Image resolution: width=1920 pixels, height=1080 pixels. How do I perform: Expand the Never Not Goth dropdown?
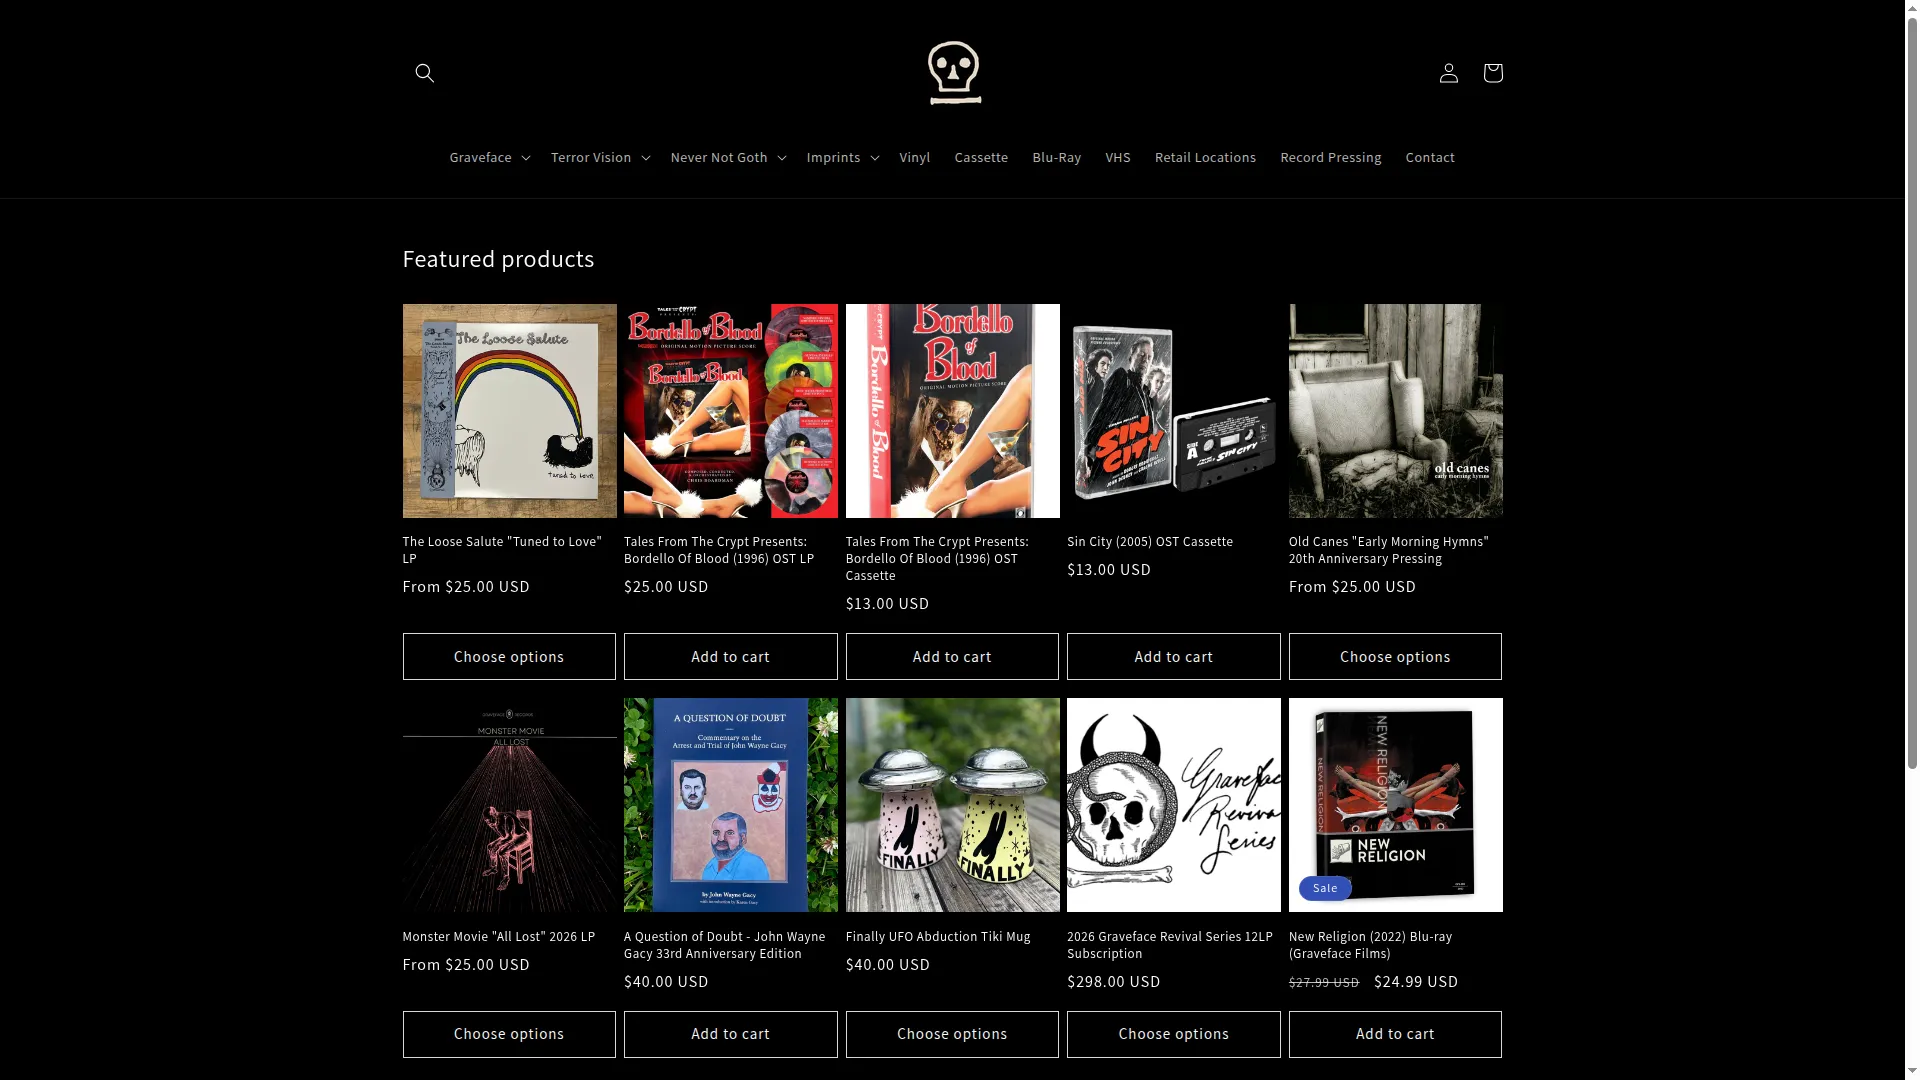(728, 157)
